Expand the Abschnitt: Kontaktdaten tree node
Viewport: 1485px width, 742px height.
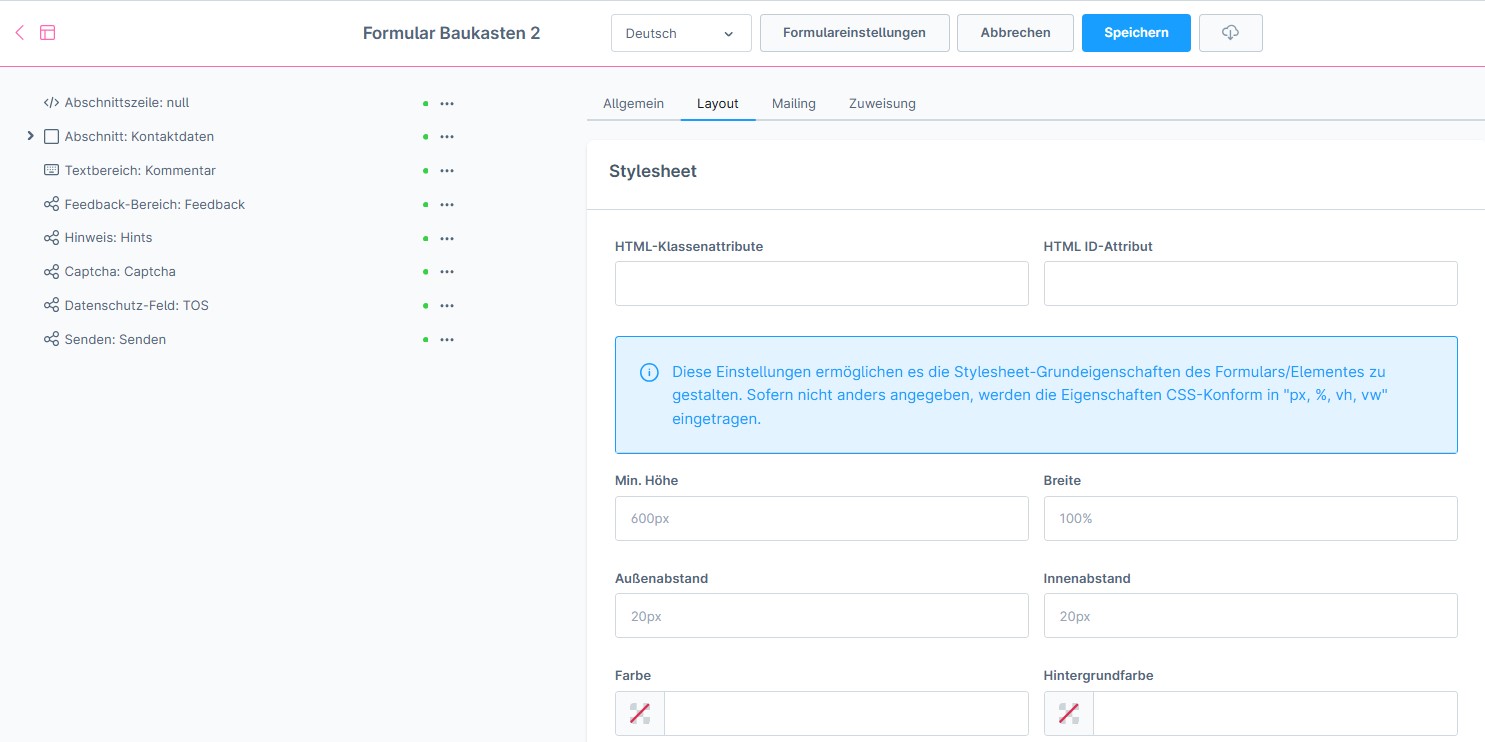point(30,136)
